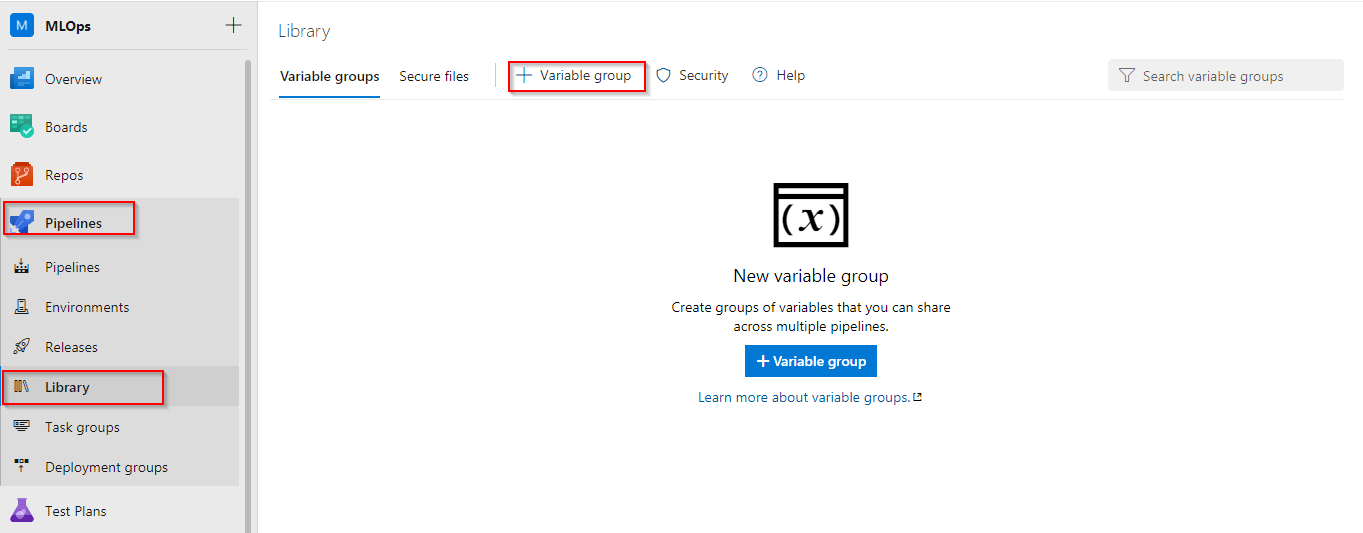Open Task groups in the sidebar

click(120, 427)
